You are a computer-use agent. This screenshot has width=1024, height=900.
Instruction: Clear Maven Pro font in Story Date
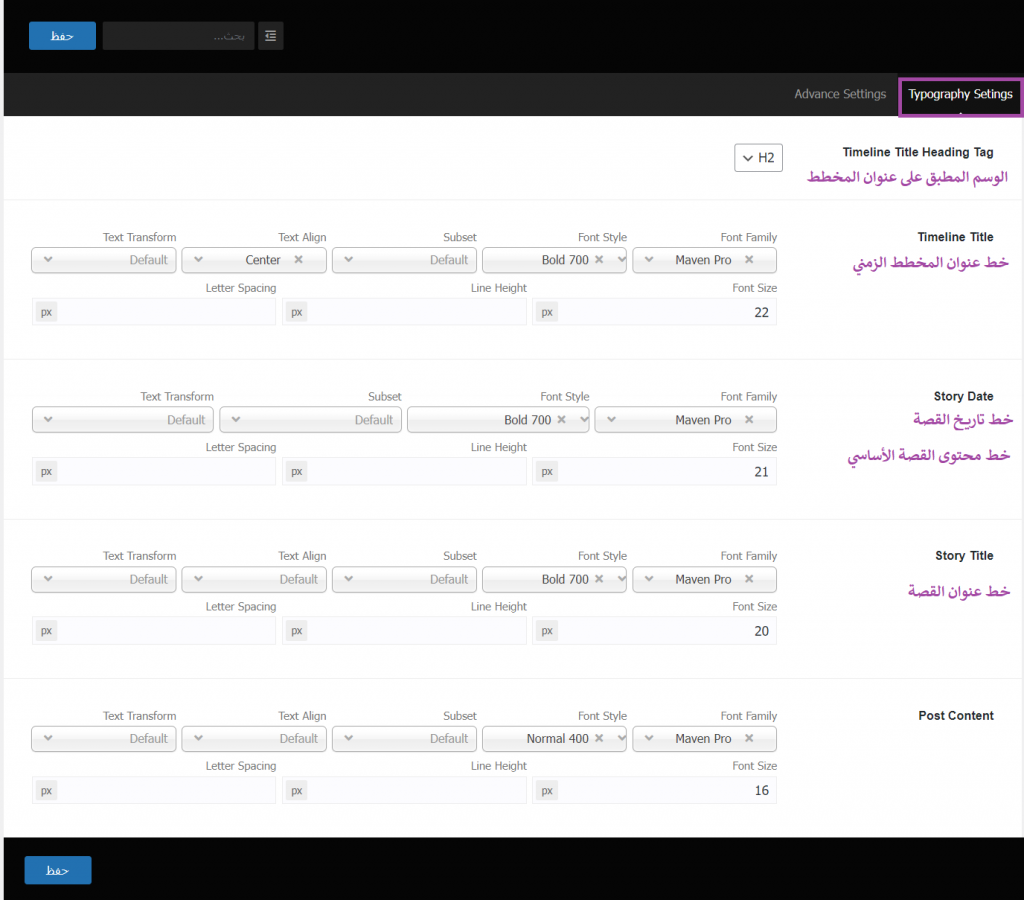(748, 420)
